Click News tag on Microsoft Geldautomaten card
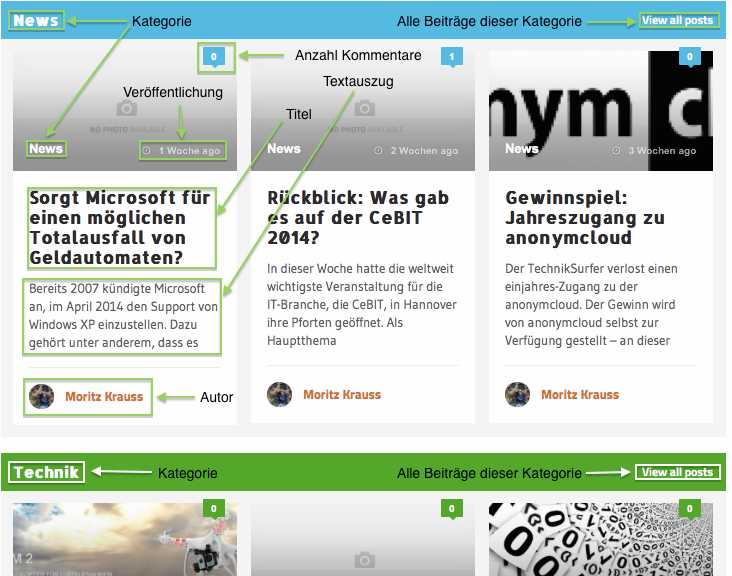This screenshot has height=576, width=732. pyautogui.click(x=46, y=149)
